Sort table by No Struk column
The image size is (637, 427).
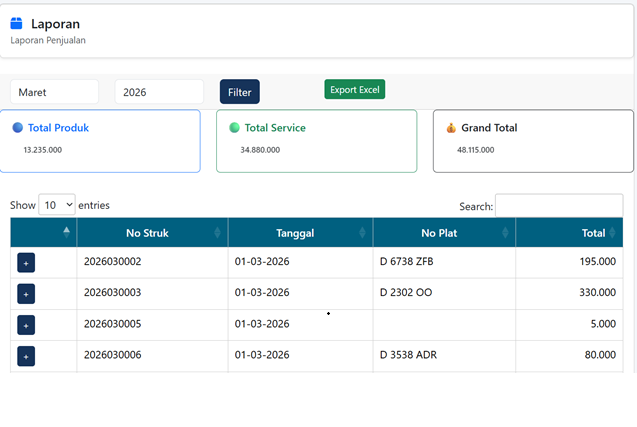[x=147, y=233]
